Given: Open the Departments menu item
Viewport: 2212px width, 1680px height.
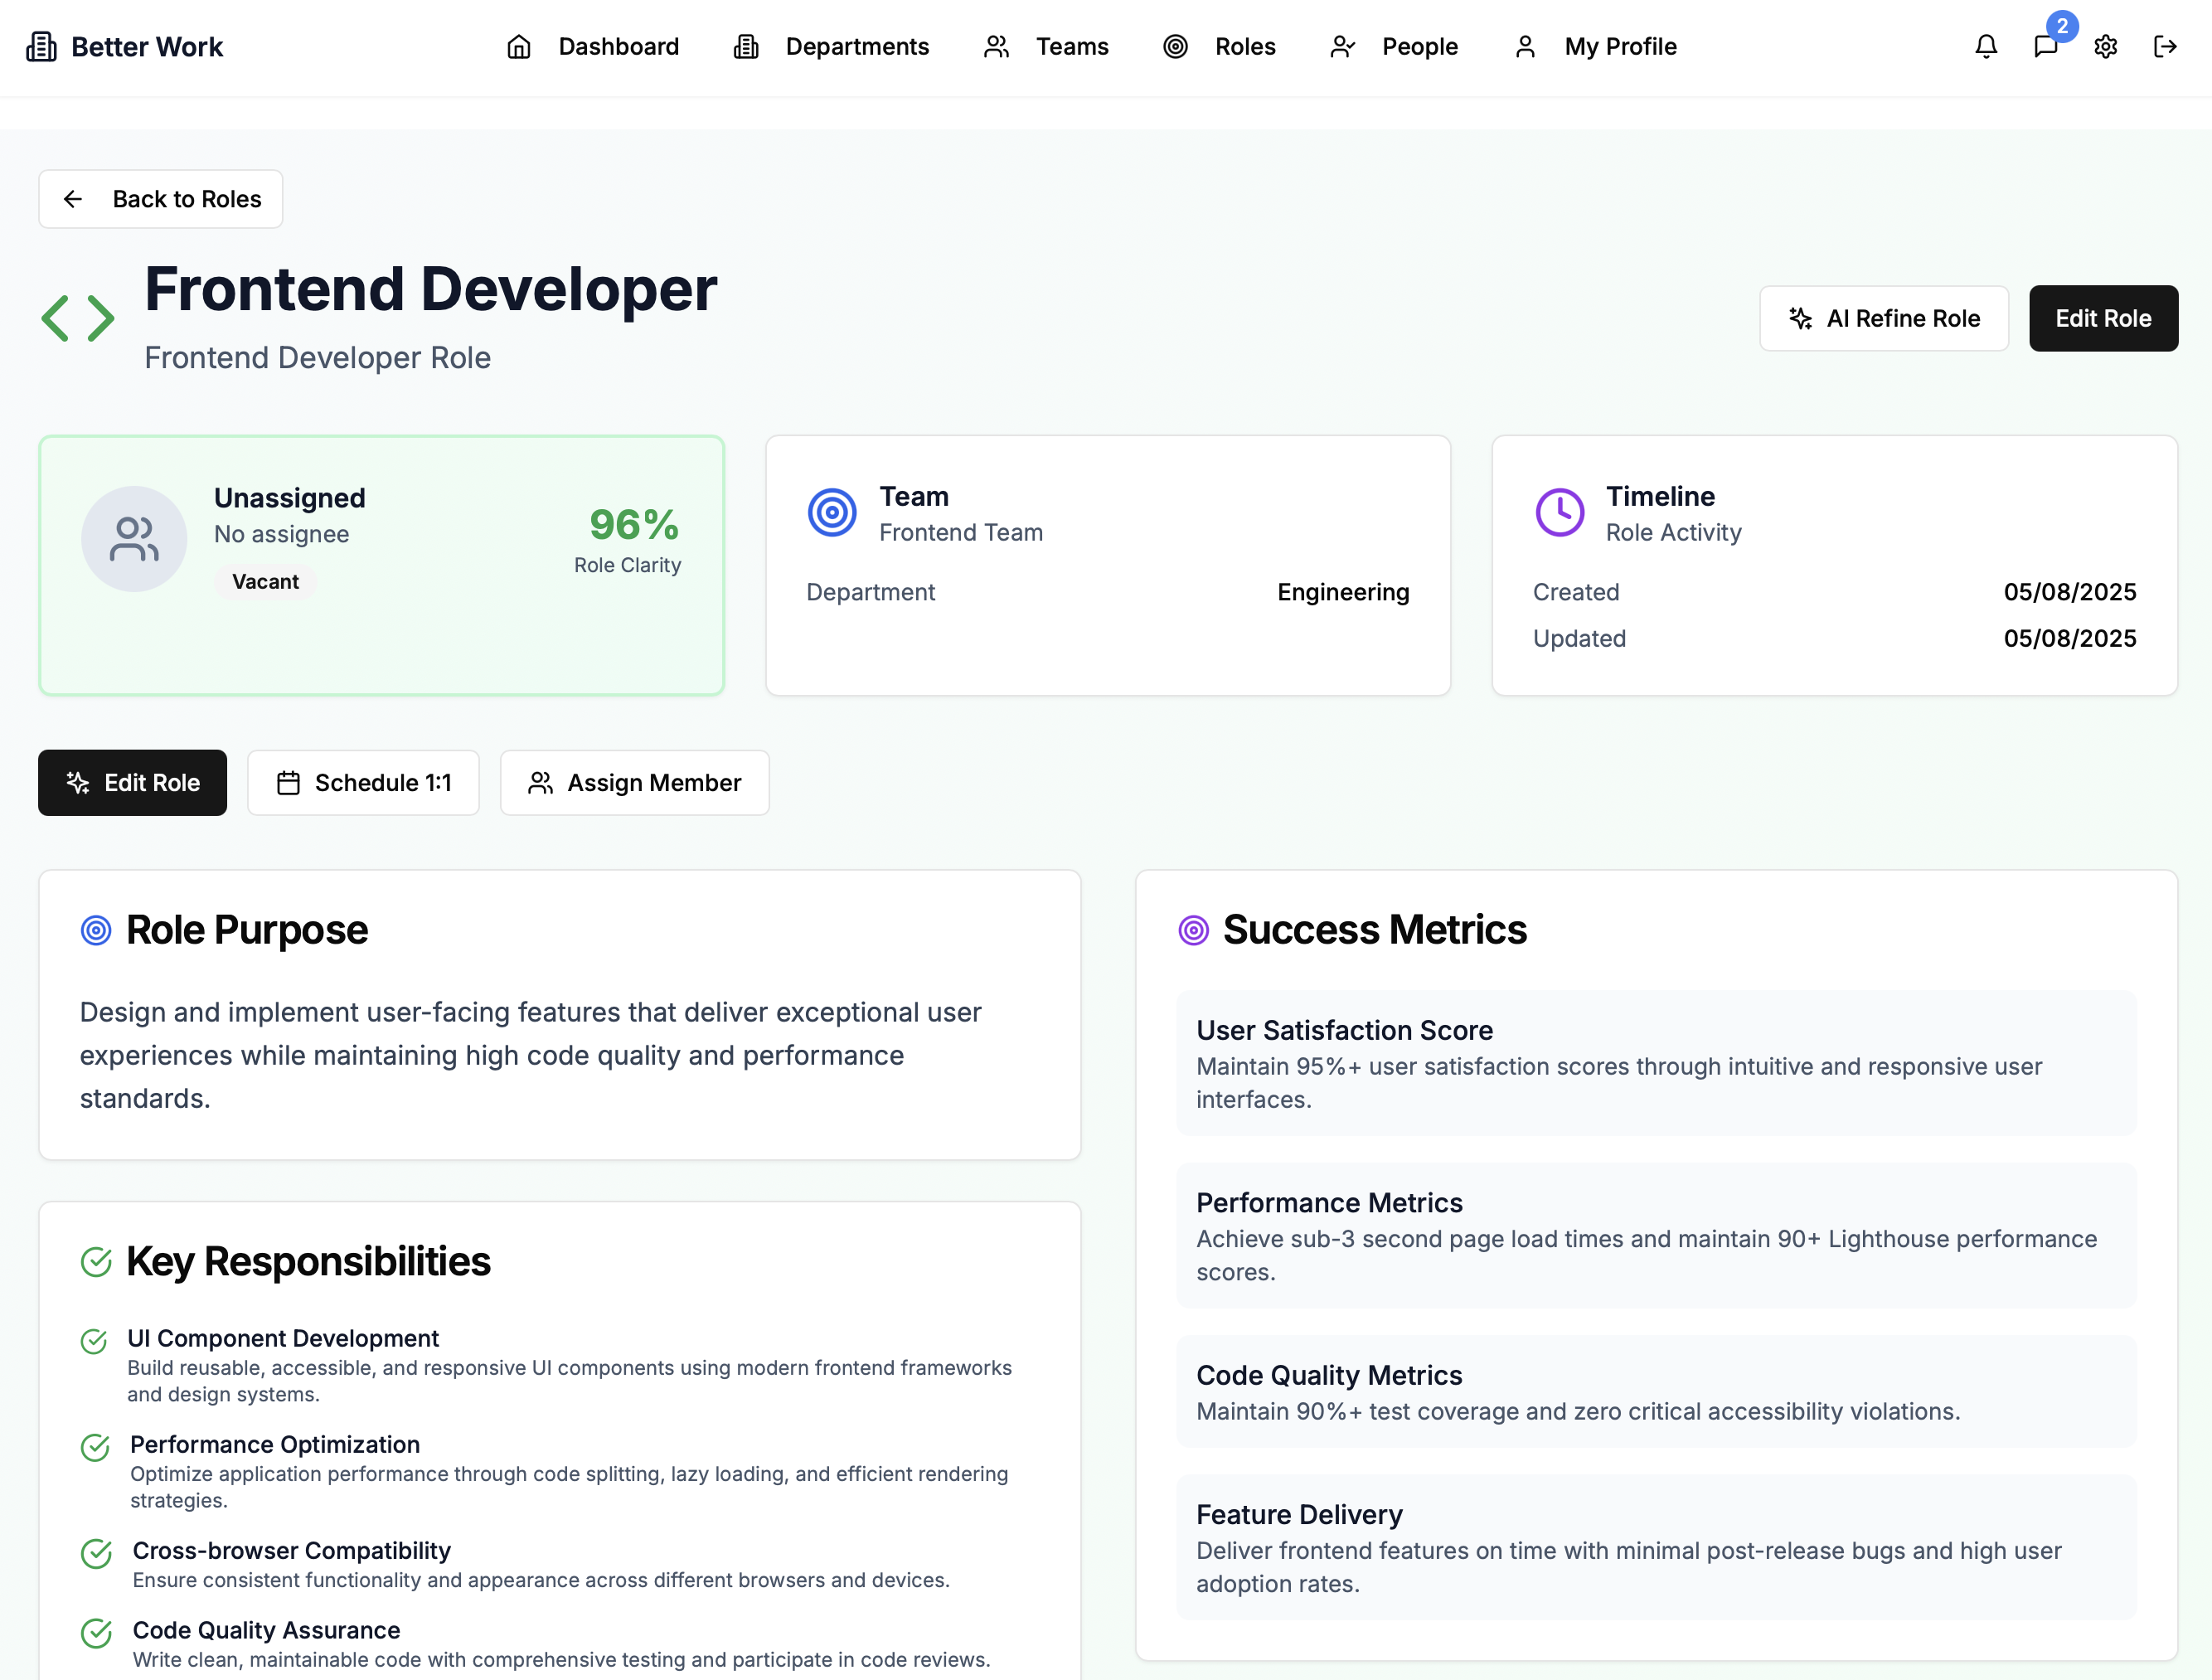Looking at the screenshot, I should (x=831, y=47).
